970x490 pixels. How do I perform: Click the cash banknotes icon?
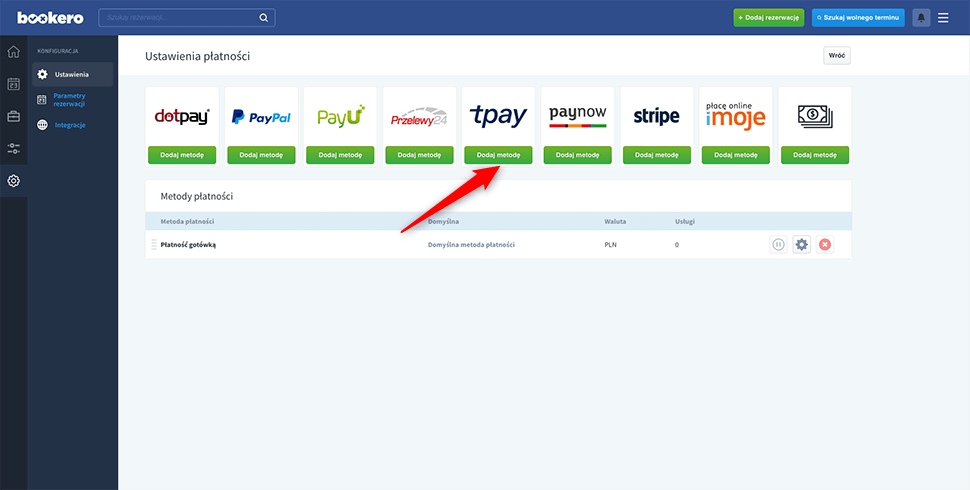tap(815, 116)
